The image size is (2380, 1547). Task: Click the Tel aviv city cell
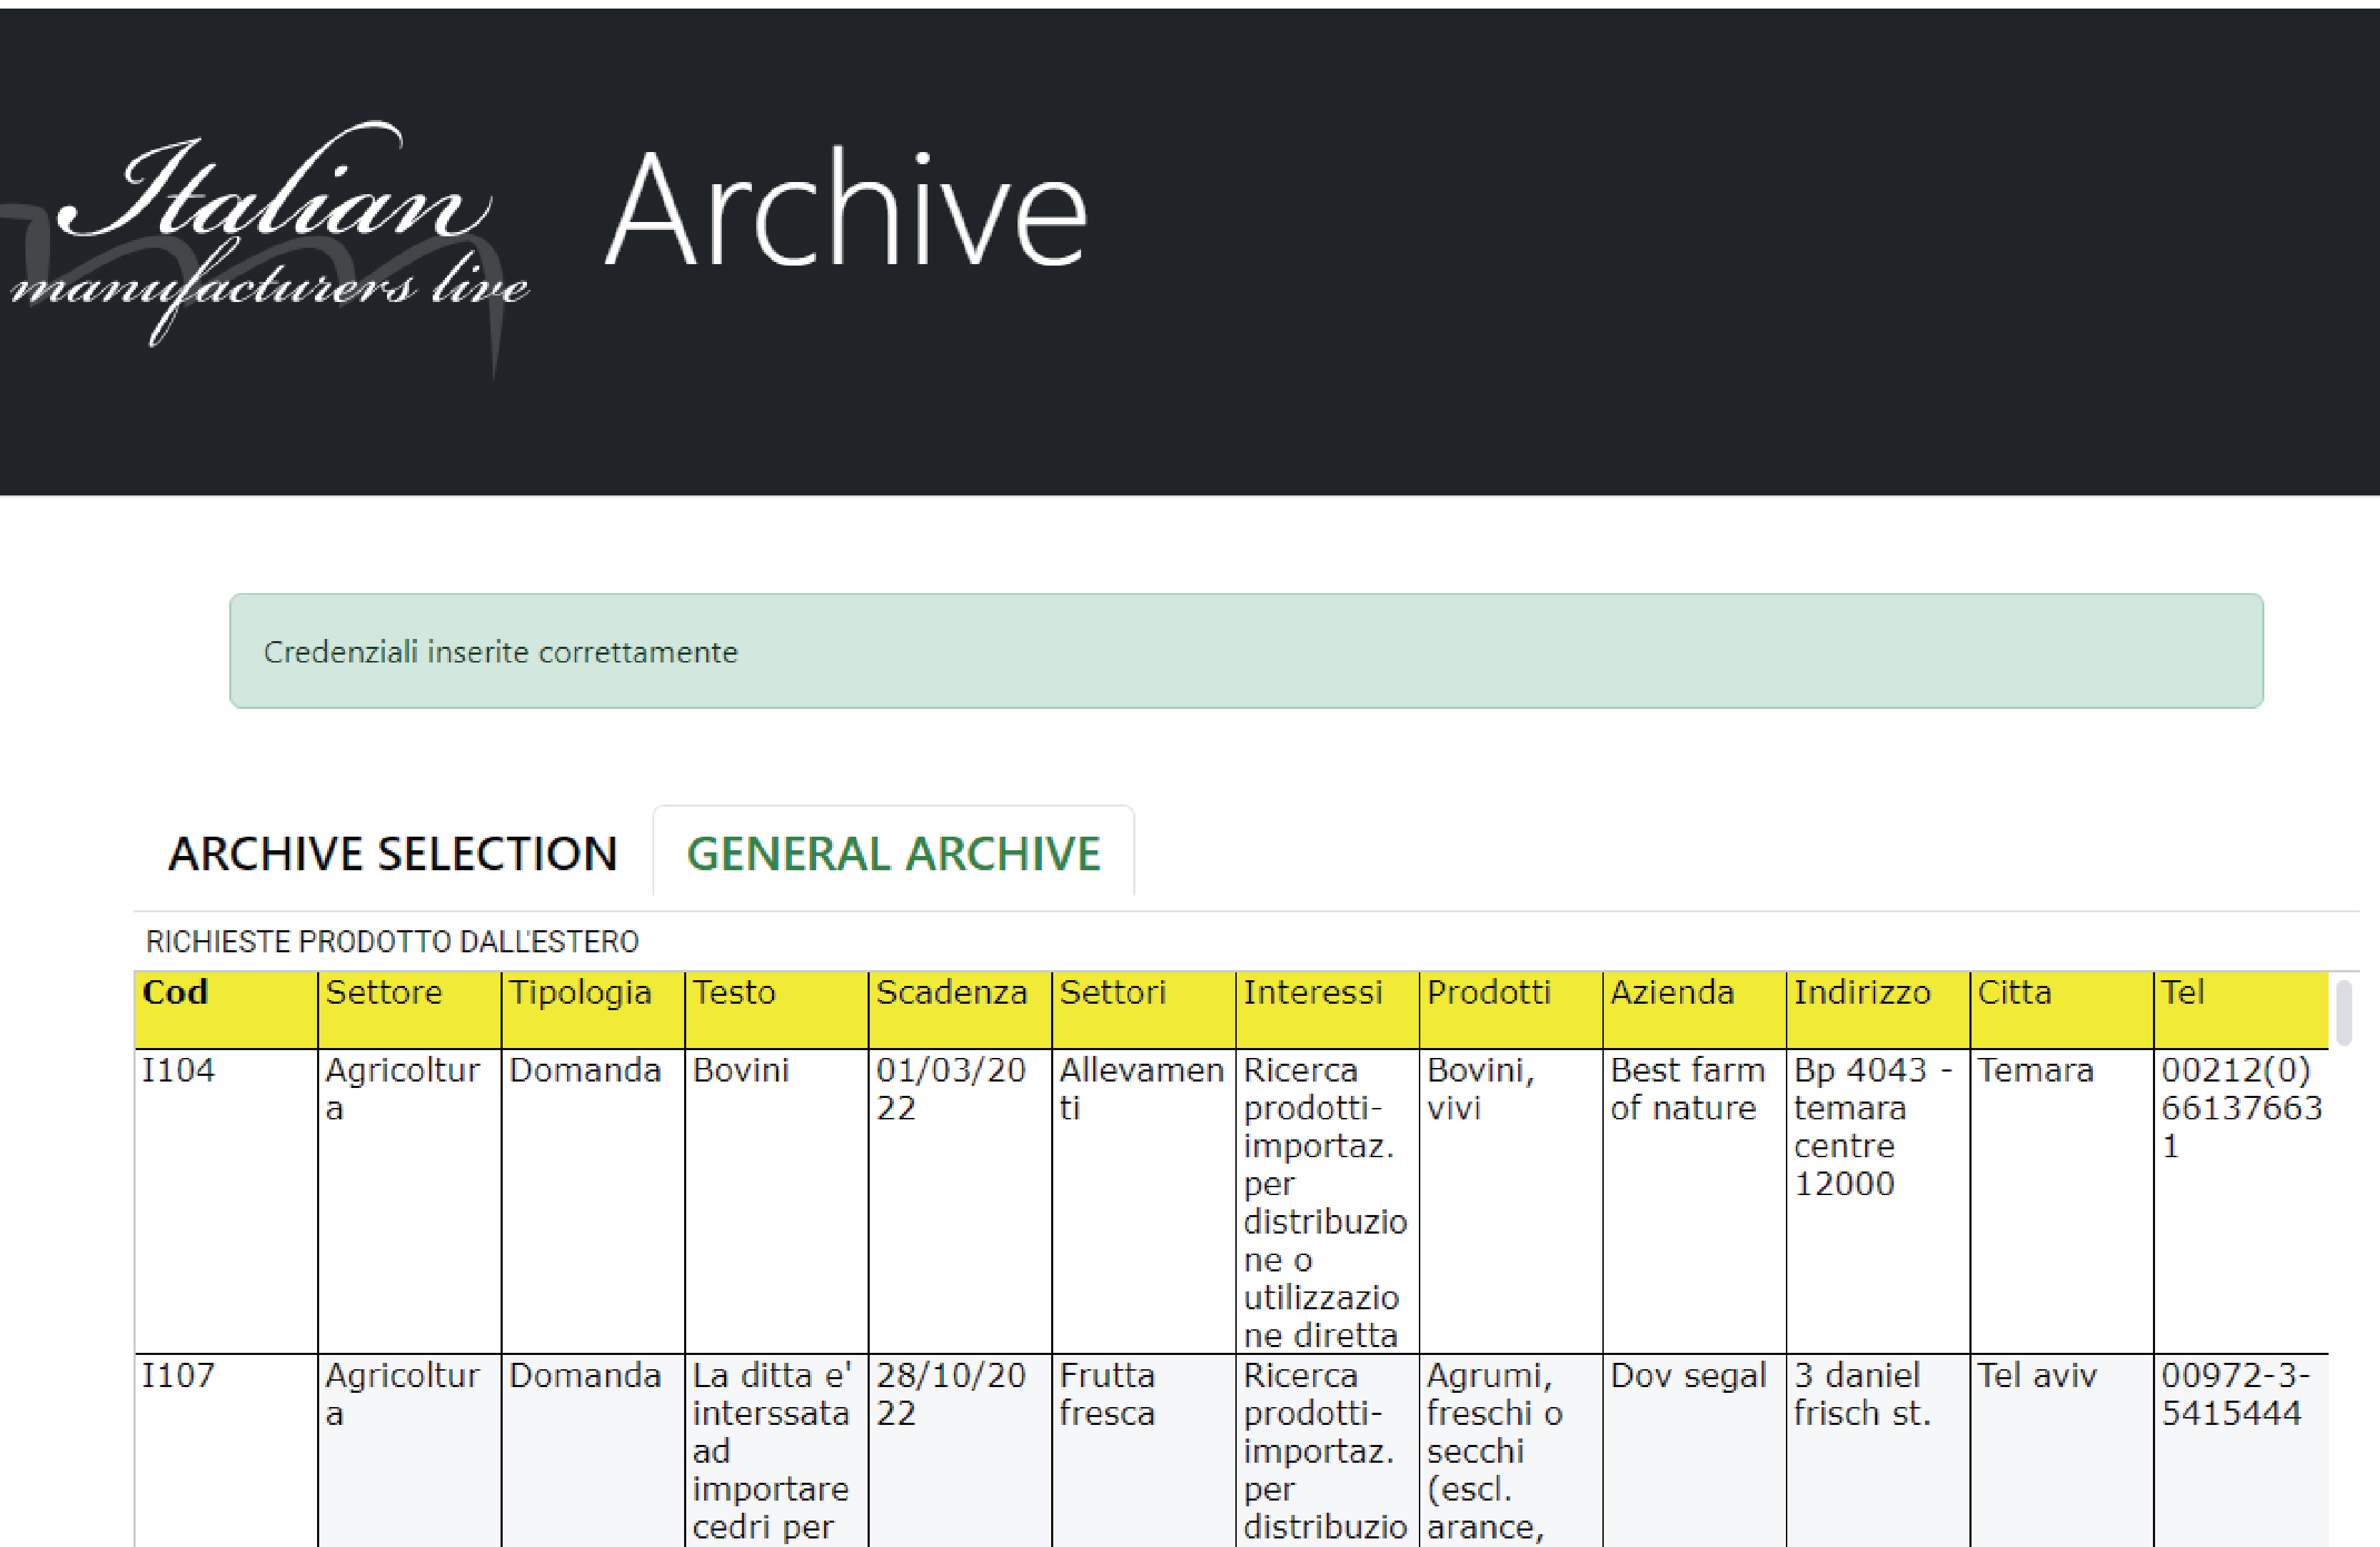2062,1451
